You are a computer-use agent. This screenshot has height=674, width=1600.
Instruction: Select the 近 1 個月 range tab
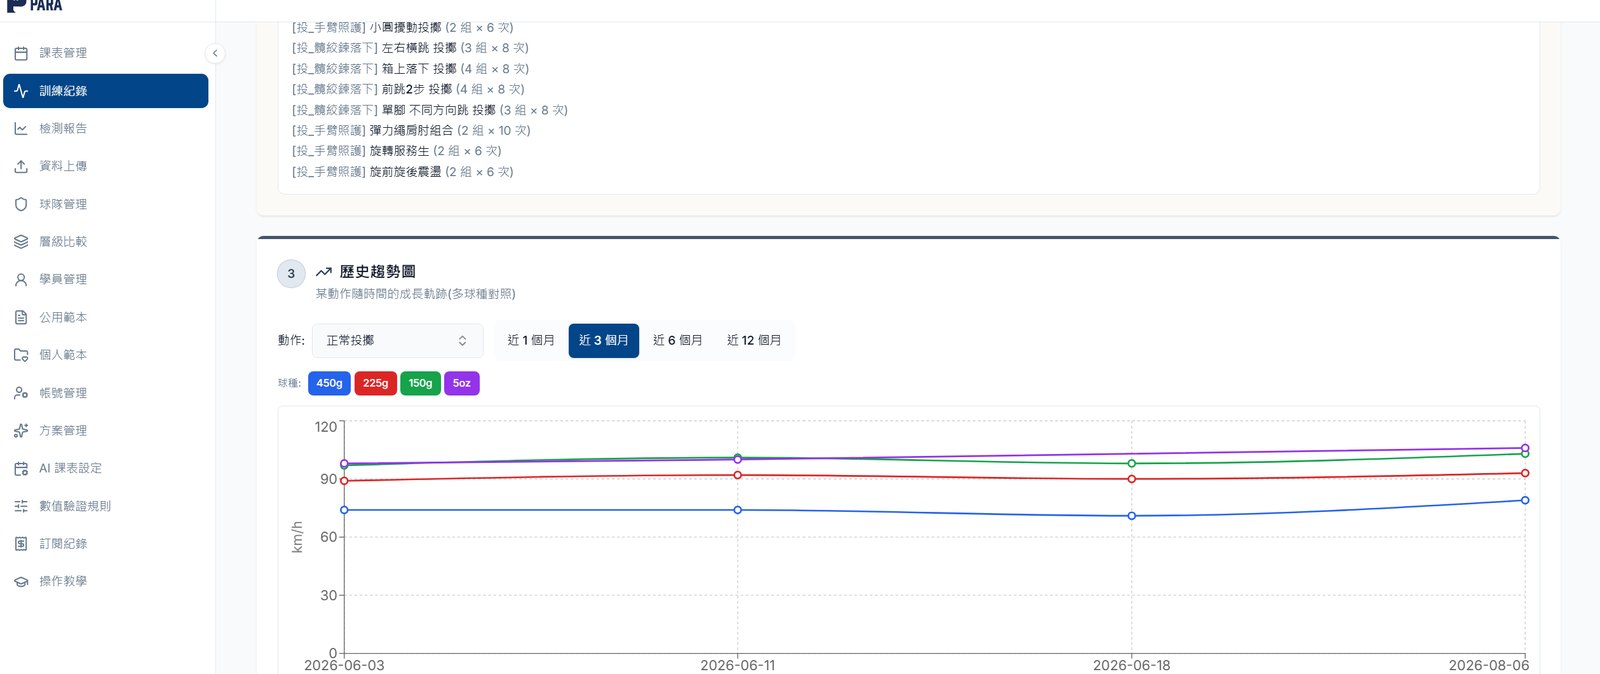(531, 341)
